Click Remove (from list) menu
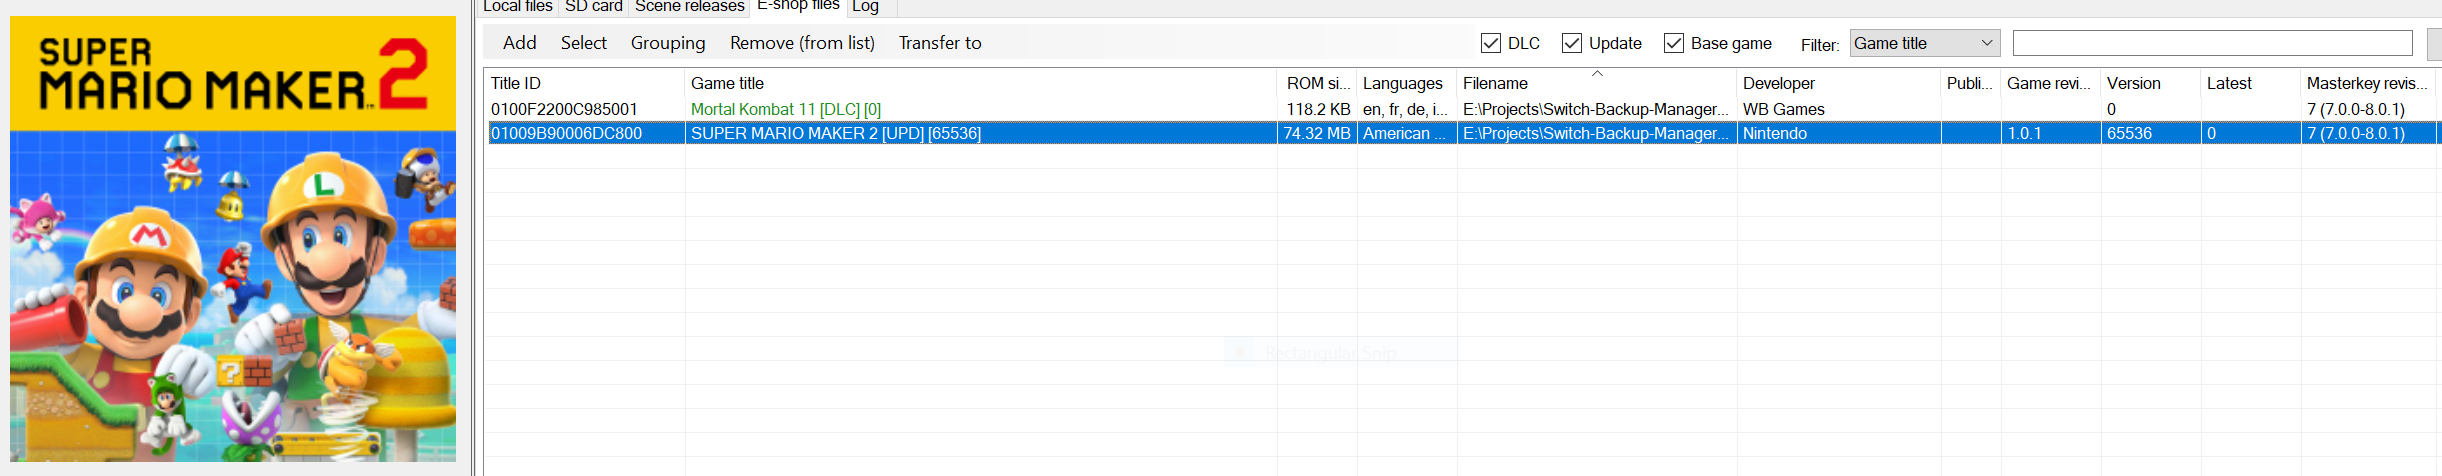Screen dimensions: 2442x476 [x=802, y=43]
